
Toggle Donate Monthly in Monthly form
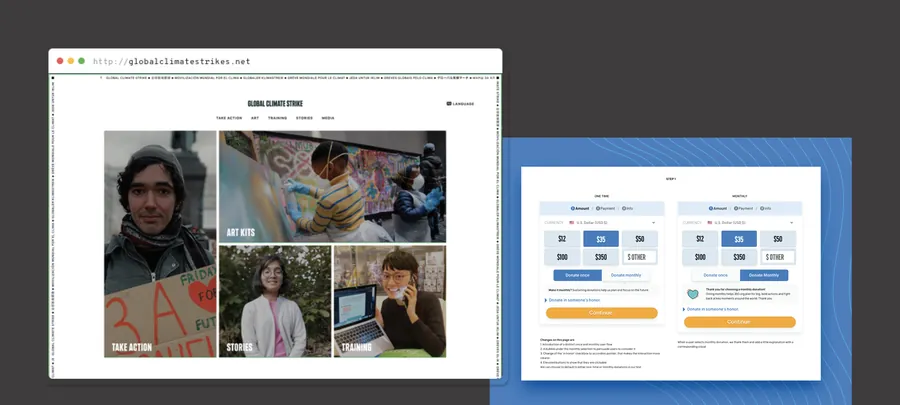click(764, 275)
